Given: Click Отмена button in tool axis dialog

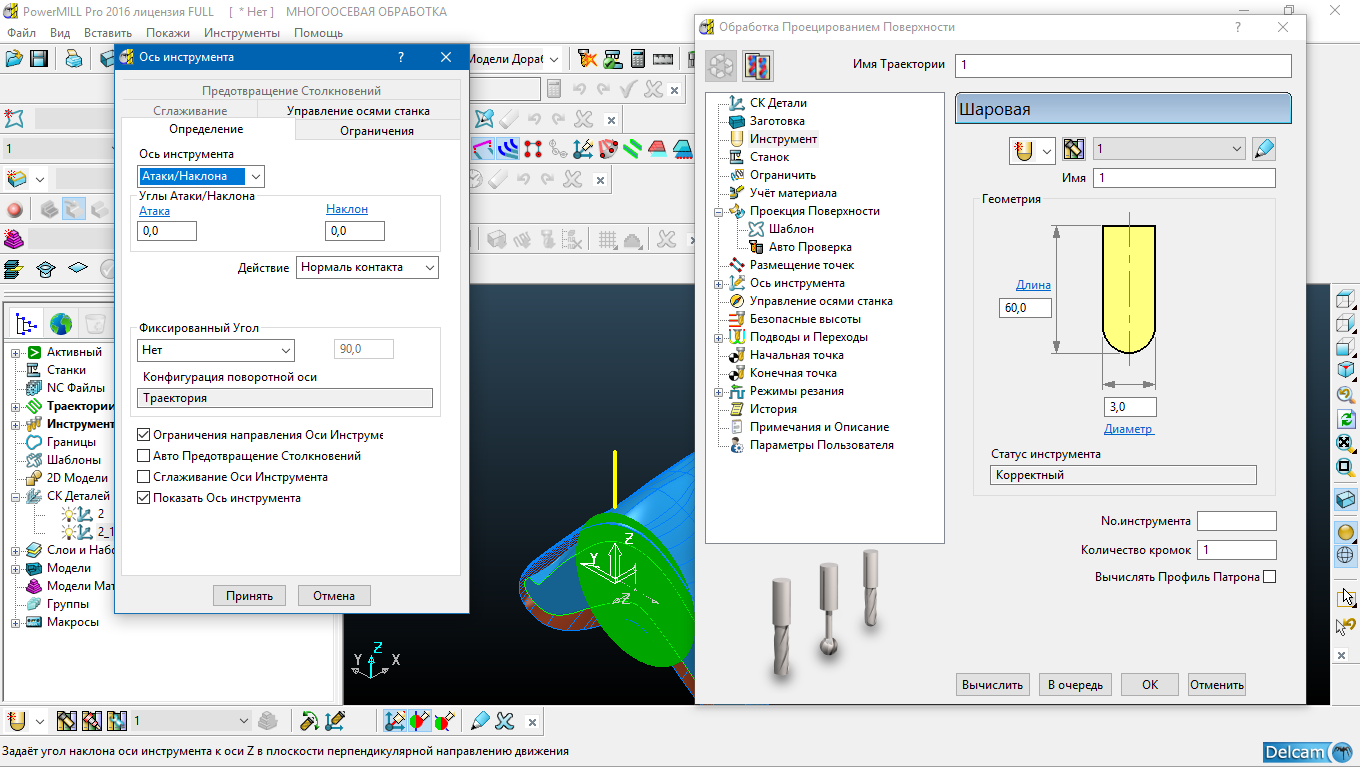Looking at the screenshot, I should pyautogui.click(x=334, y=596).
